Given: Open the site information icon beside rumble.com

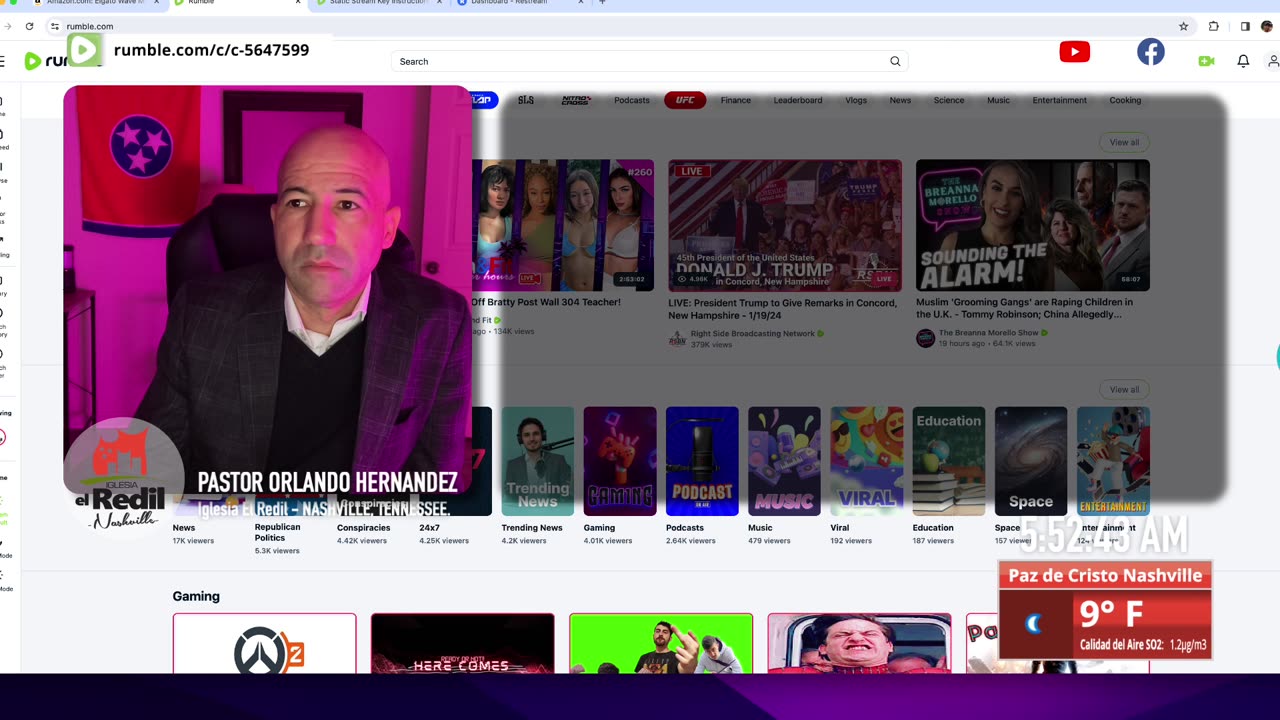Looking at the screenshot, I should click(x=54, y=26).
